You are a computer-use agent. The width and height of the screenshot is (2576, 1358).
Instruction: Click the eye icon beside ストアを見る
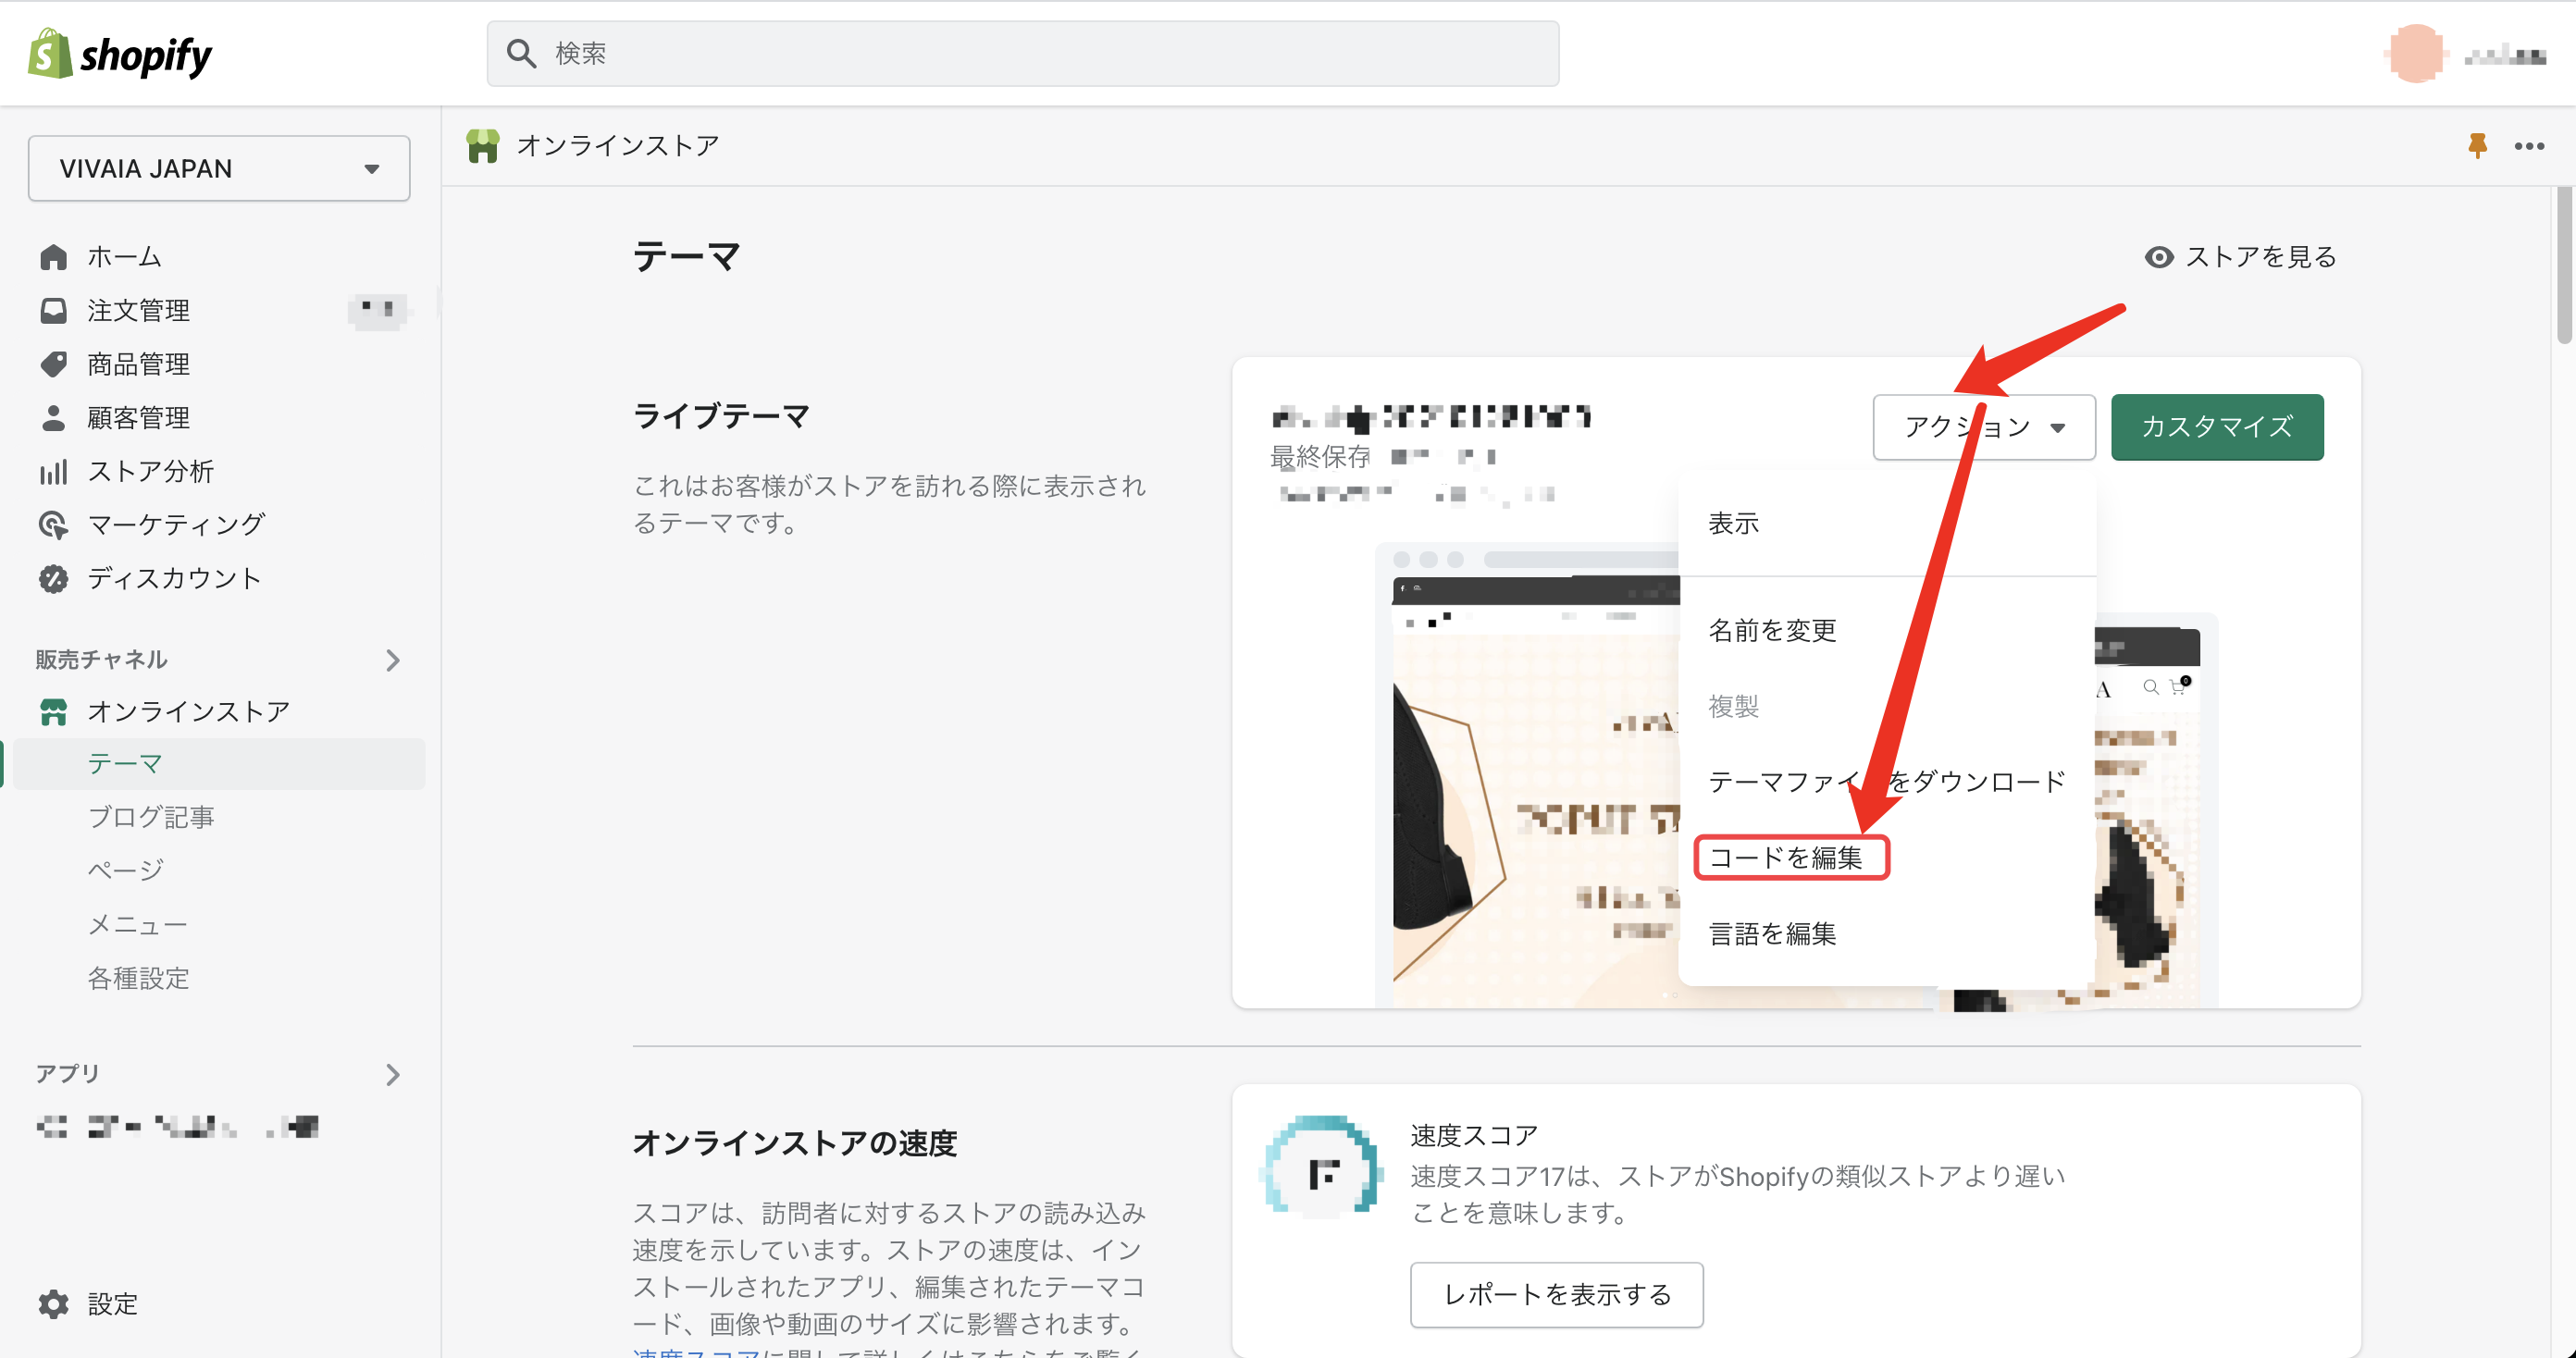2159,257
